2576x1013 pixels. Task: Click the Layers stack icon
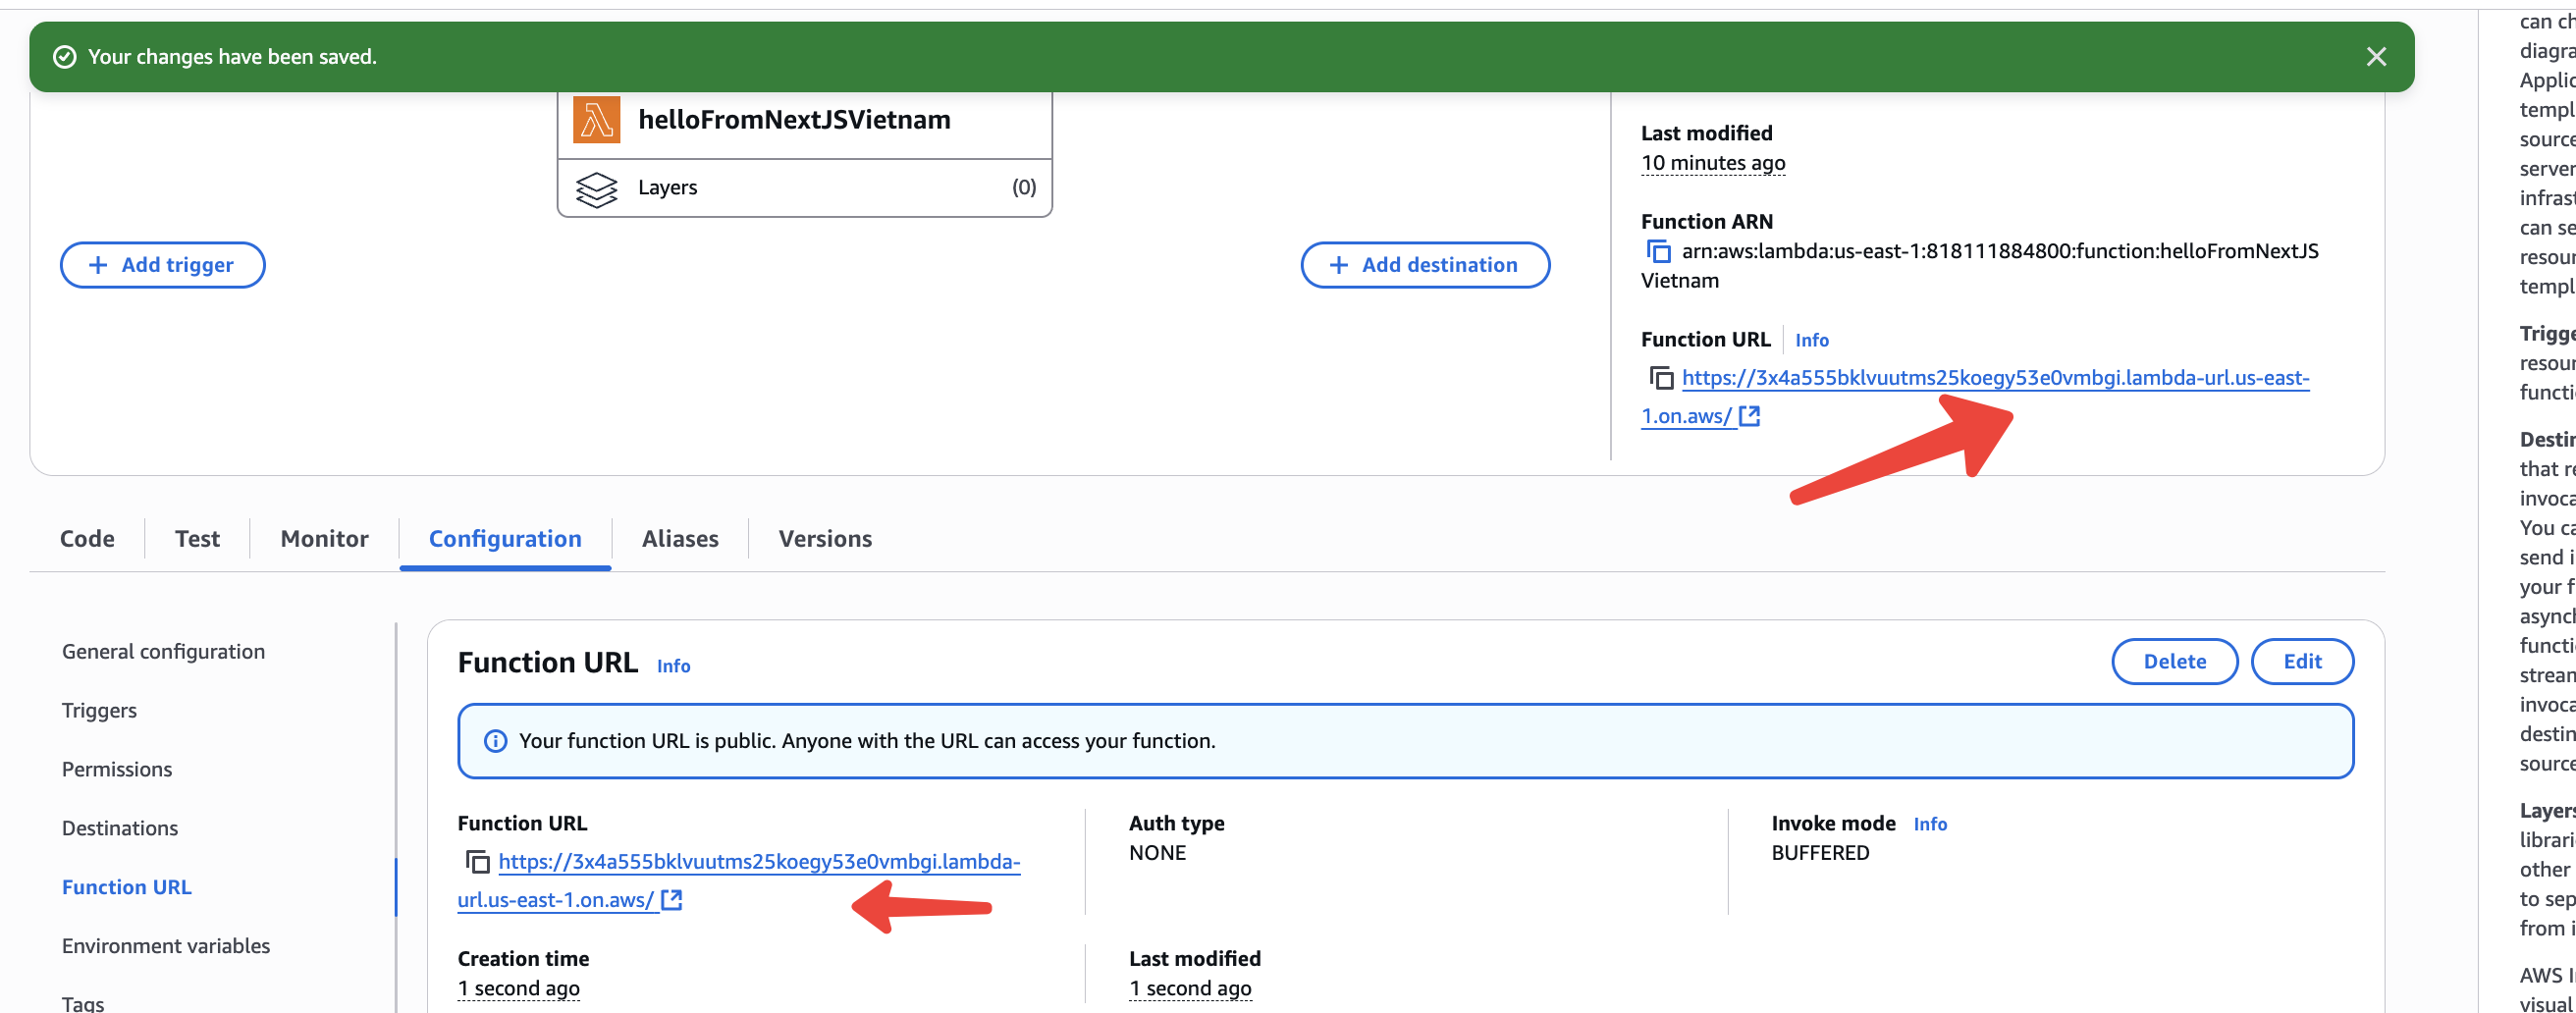(596, 188)
